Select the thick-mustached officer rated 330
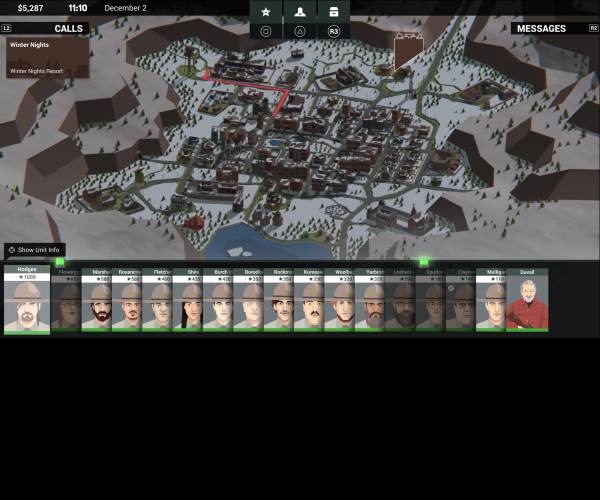This screenshot has height=500, width=600. 309,300
